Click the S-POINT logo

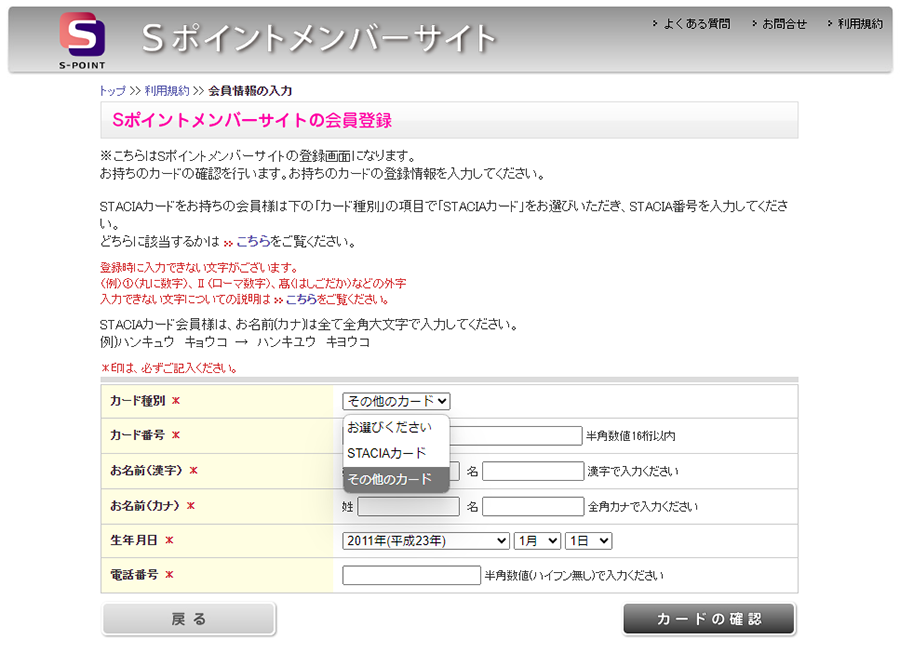(x=82, y=40)
